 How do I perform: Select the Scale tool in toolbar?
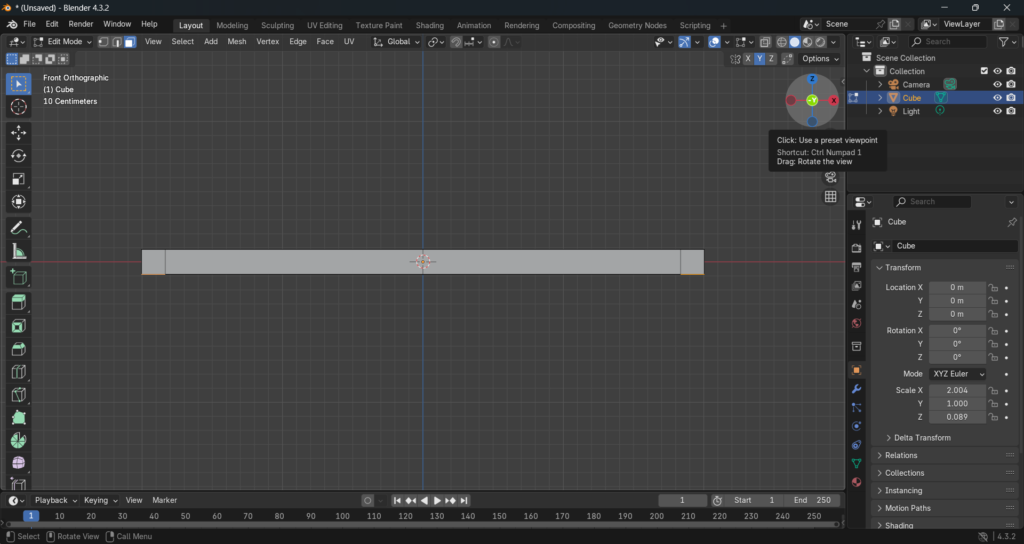point(18,179)
